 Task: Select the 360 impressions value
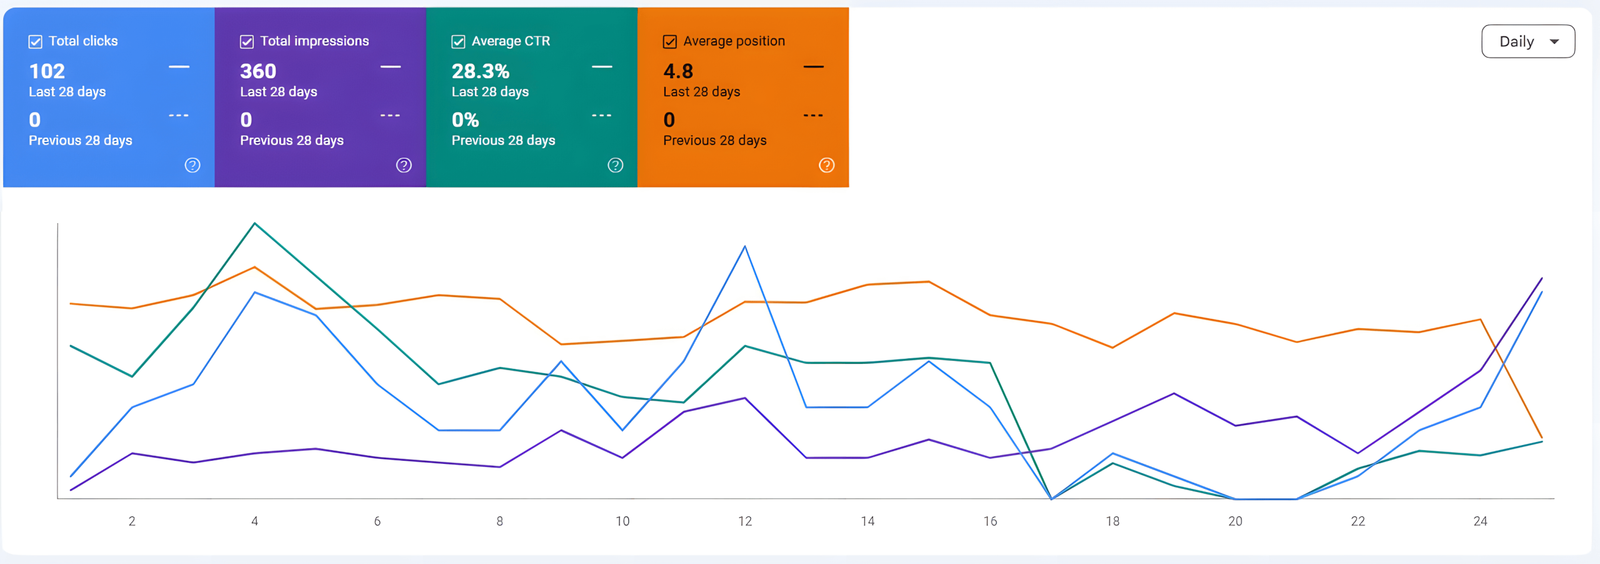(x=258, y=71)
